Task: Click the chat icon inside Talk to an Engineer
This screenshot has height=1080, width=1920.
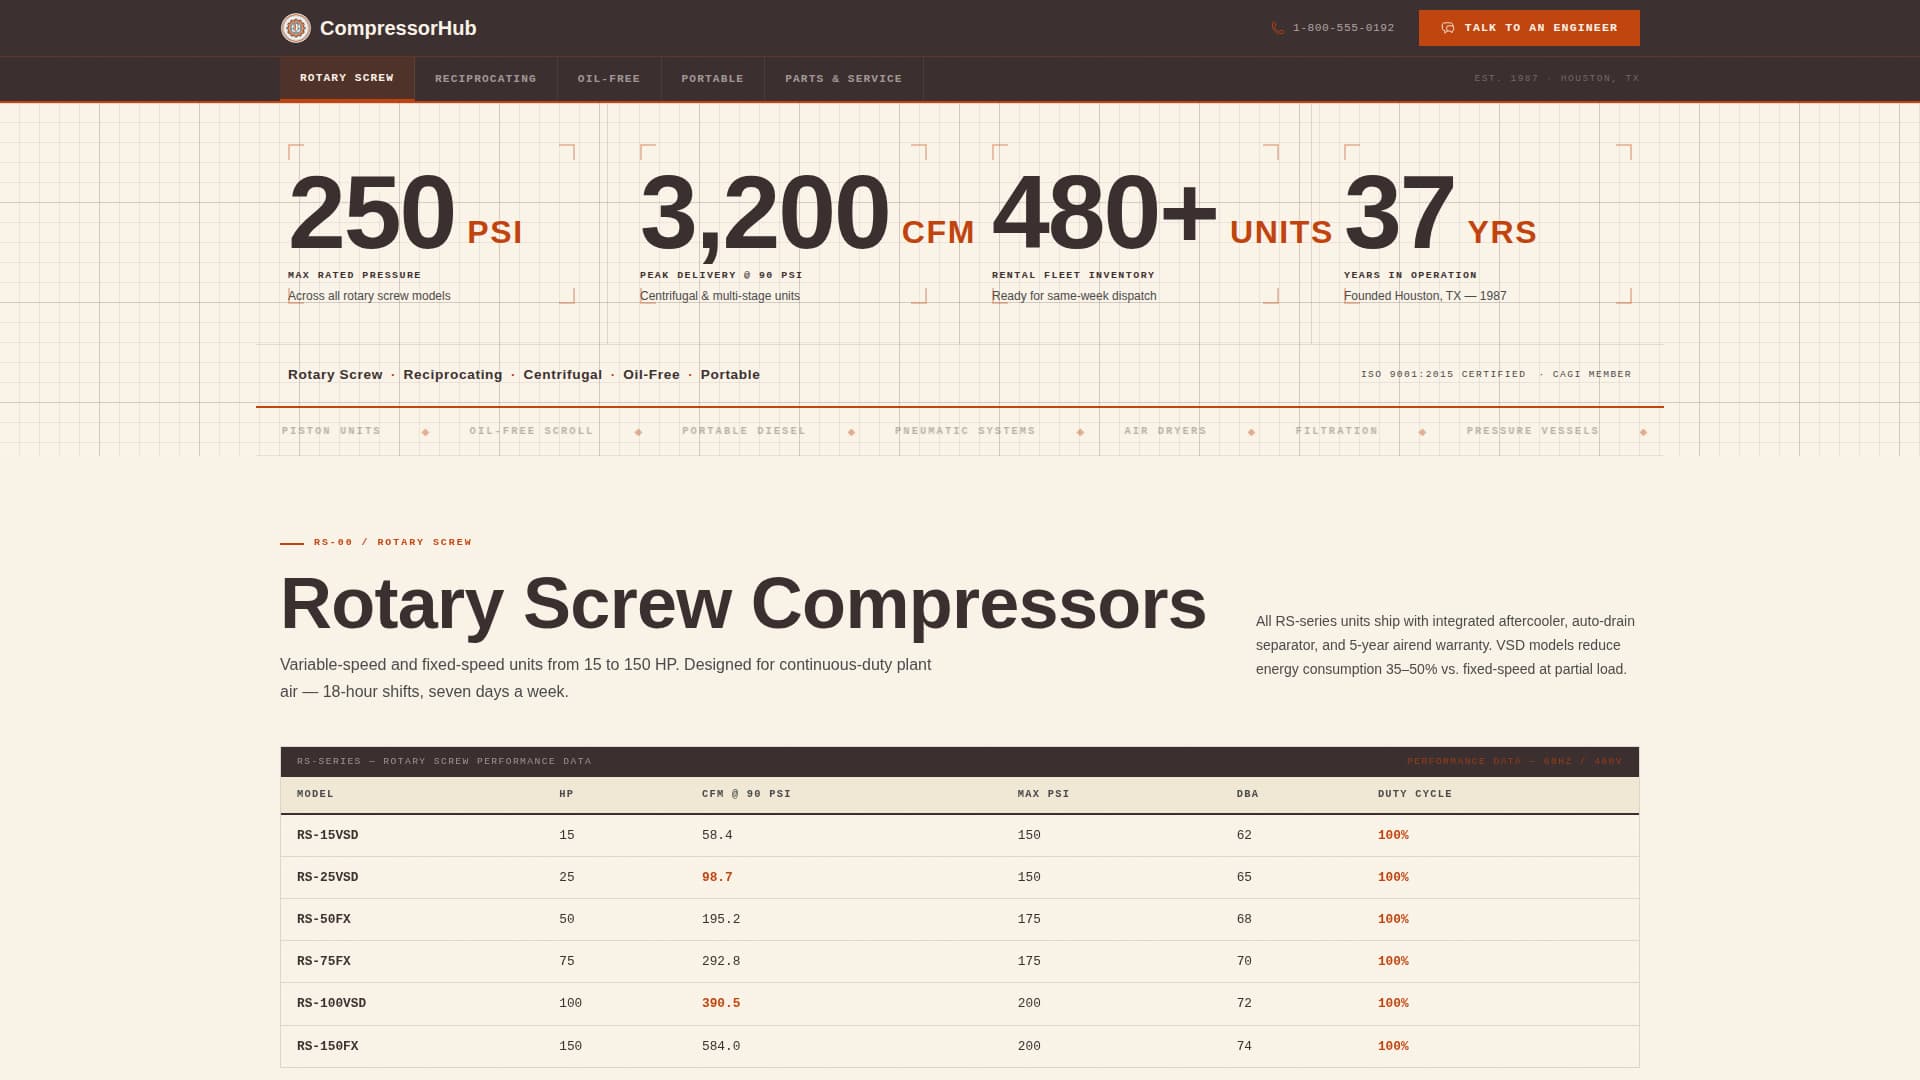Action: 1448,28
